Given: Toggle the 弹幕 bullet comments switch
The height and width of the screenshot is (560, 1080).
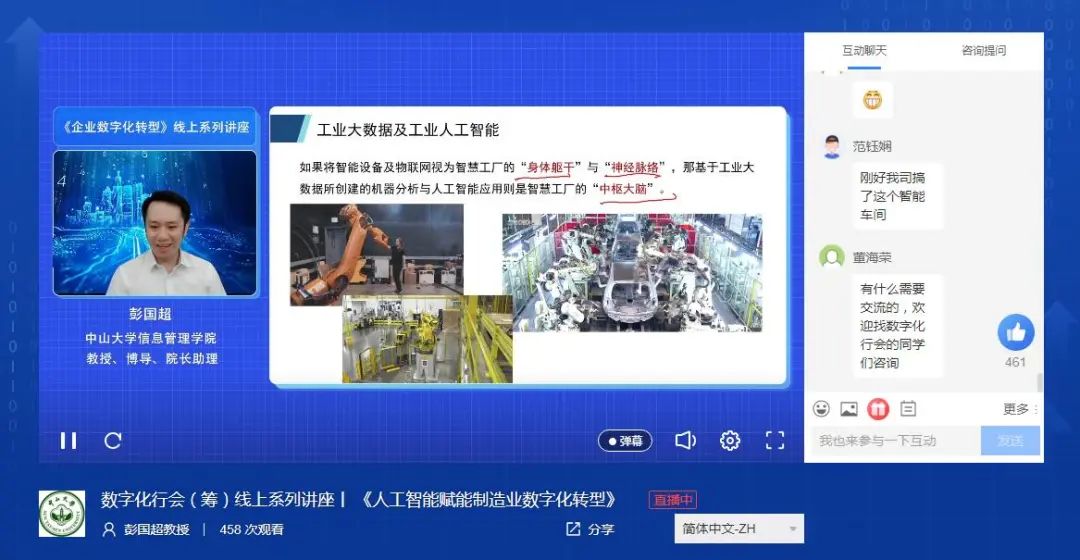Looking at the screenshot, I should click(625, 441).
